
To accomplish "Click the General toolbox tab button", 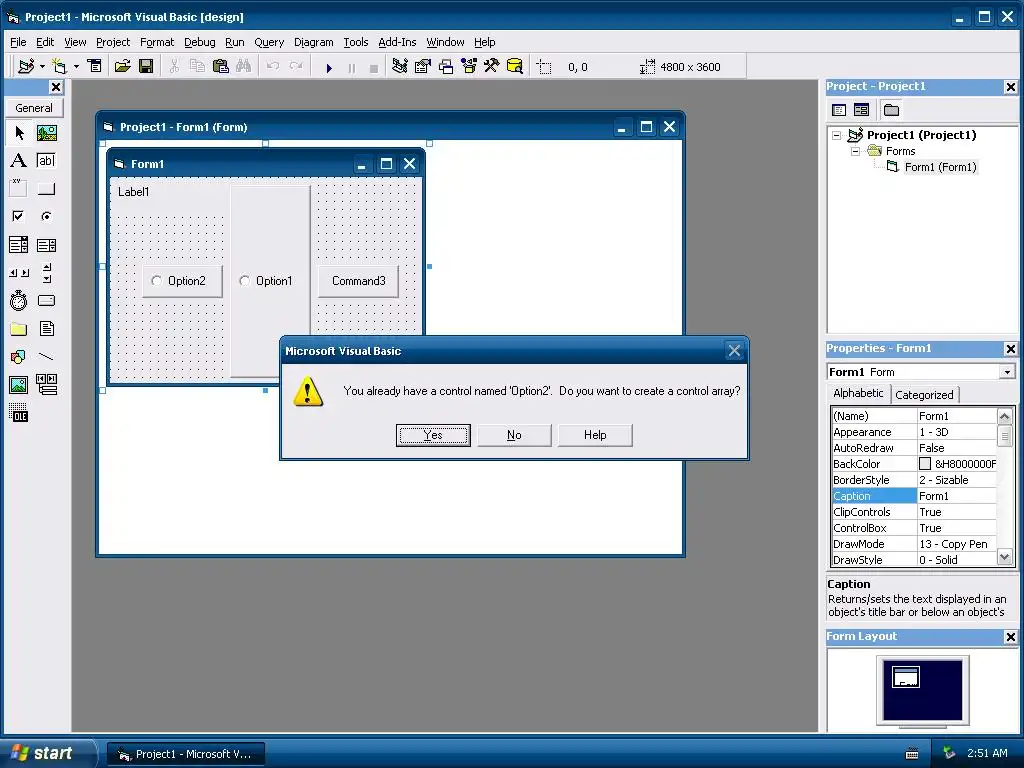I will click(34, 108).
